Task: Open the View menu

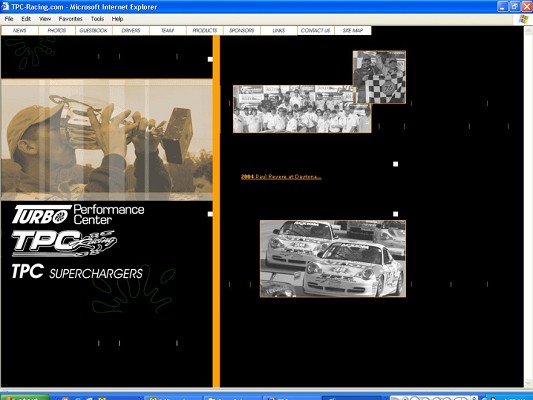Action: (x=45, y=19)
